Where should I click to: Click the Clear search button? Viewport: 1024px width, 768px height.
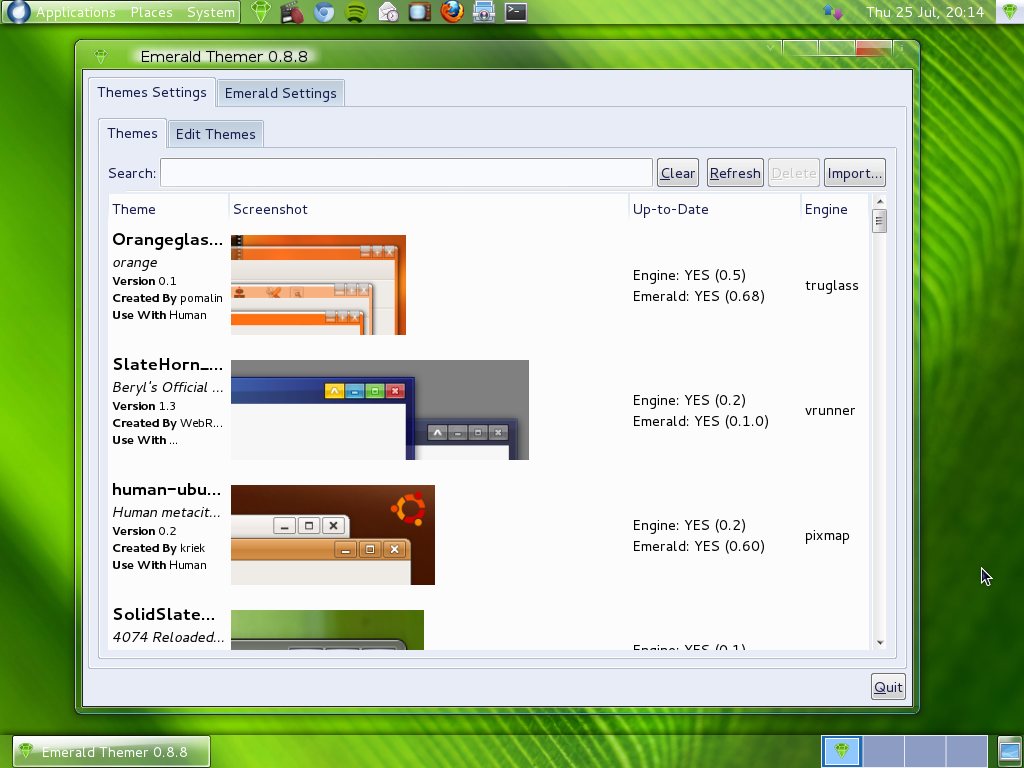678,173
